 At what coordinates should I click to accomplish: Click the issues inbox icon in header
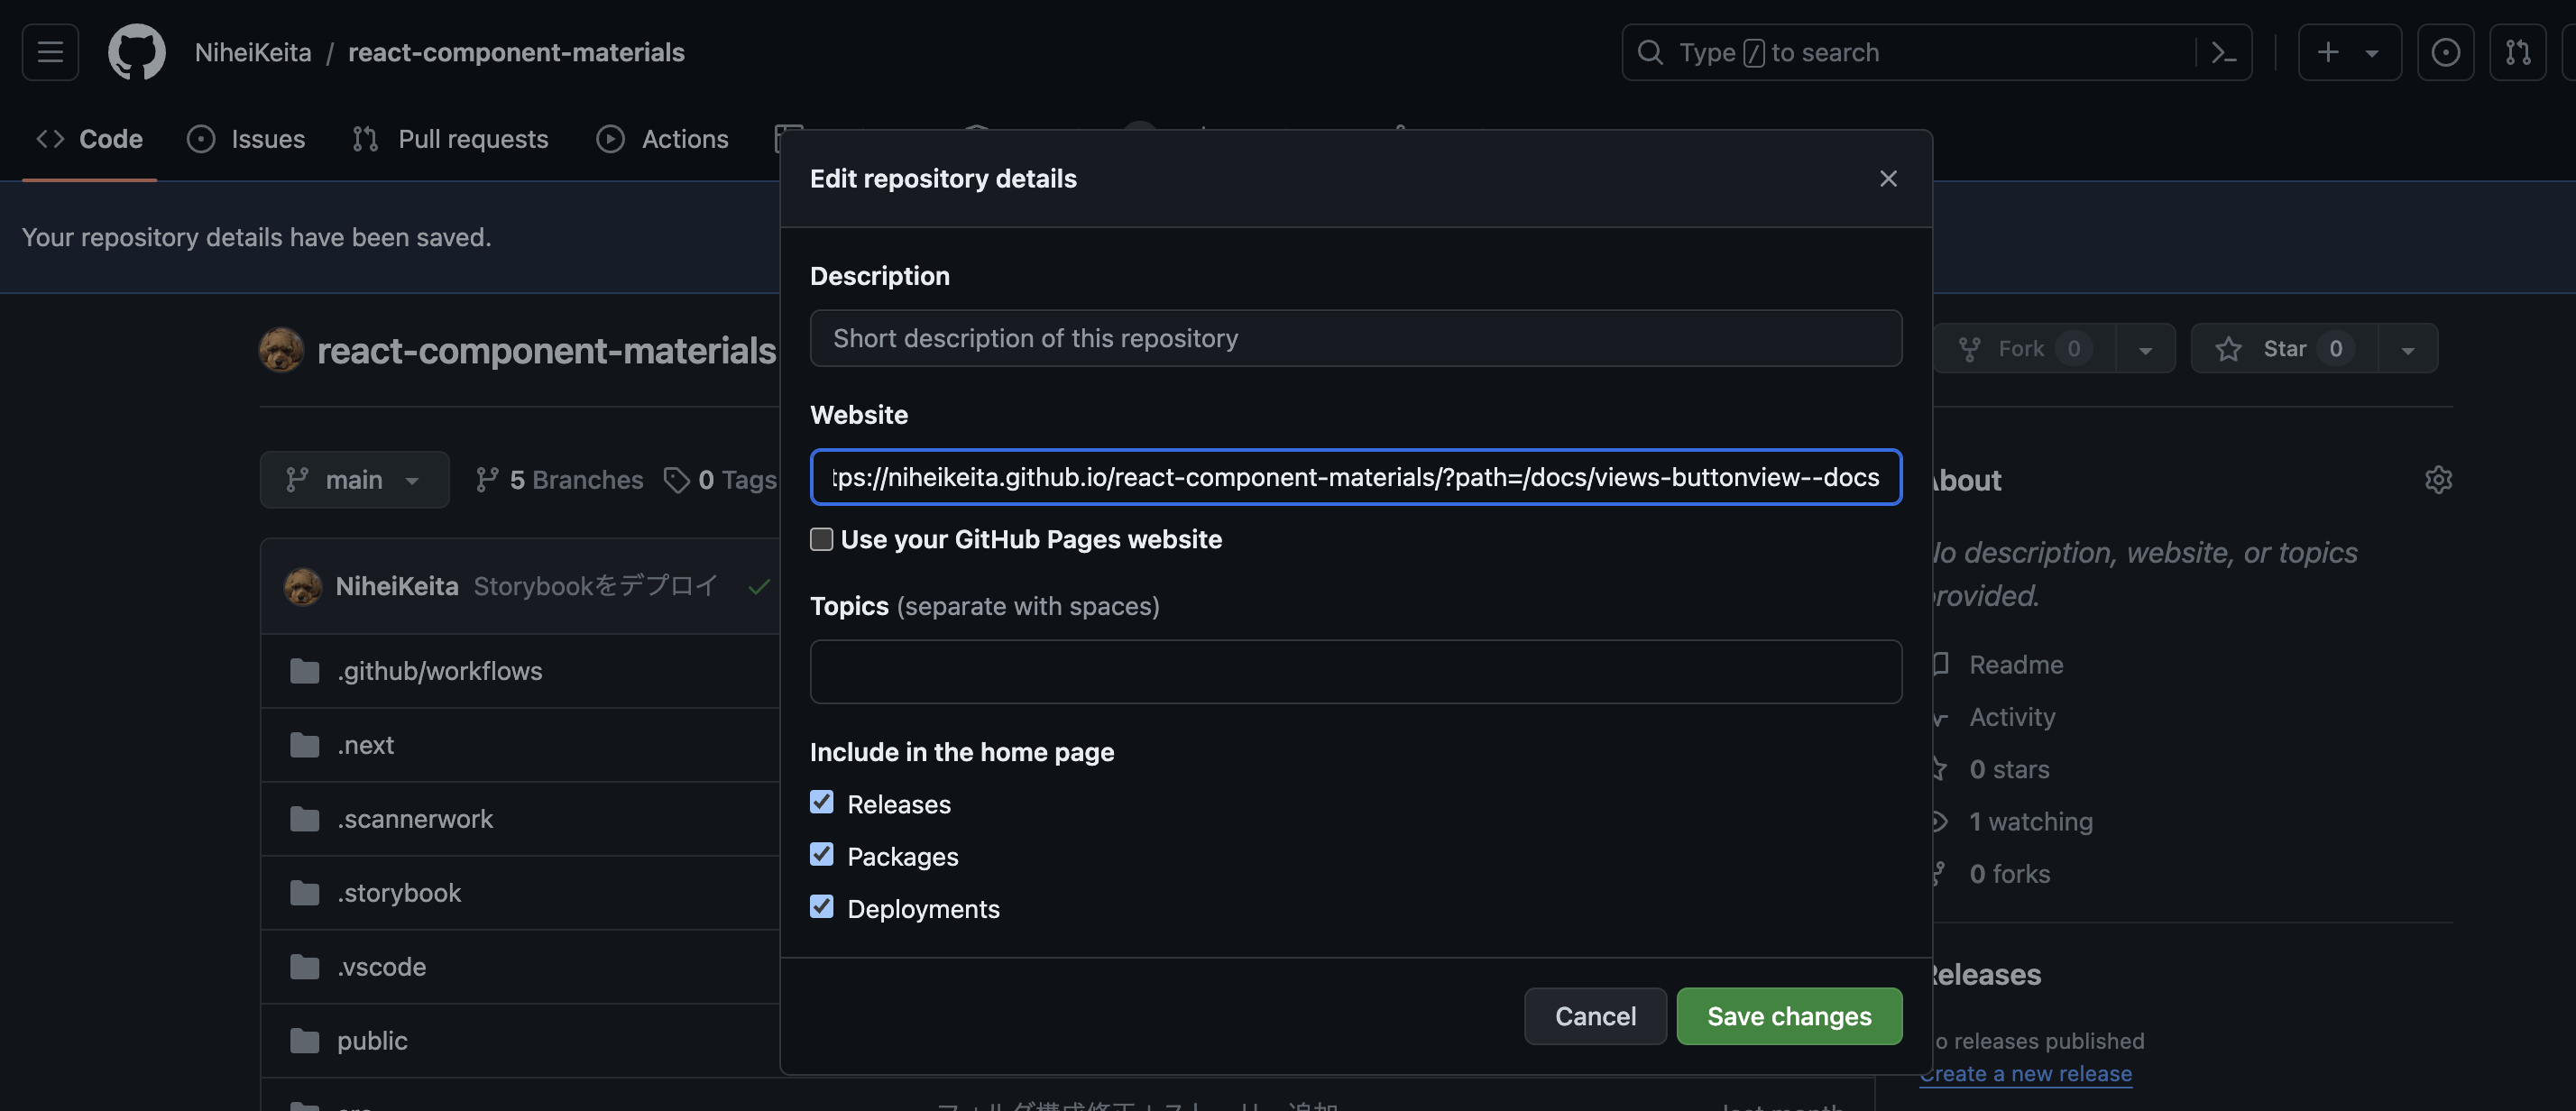pyautogui.click(x=2445, y=52)
